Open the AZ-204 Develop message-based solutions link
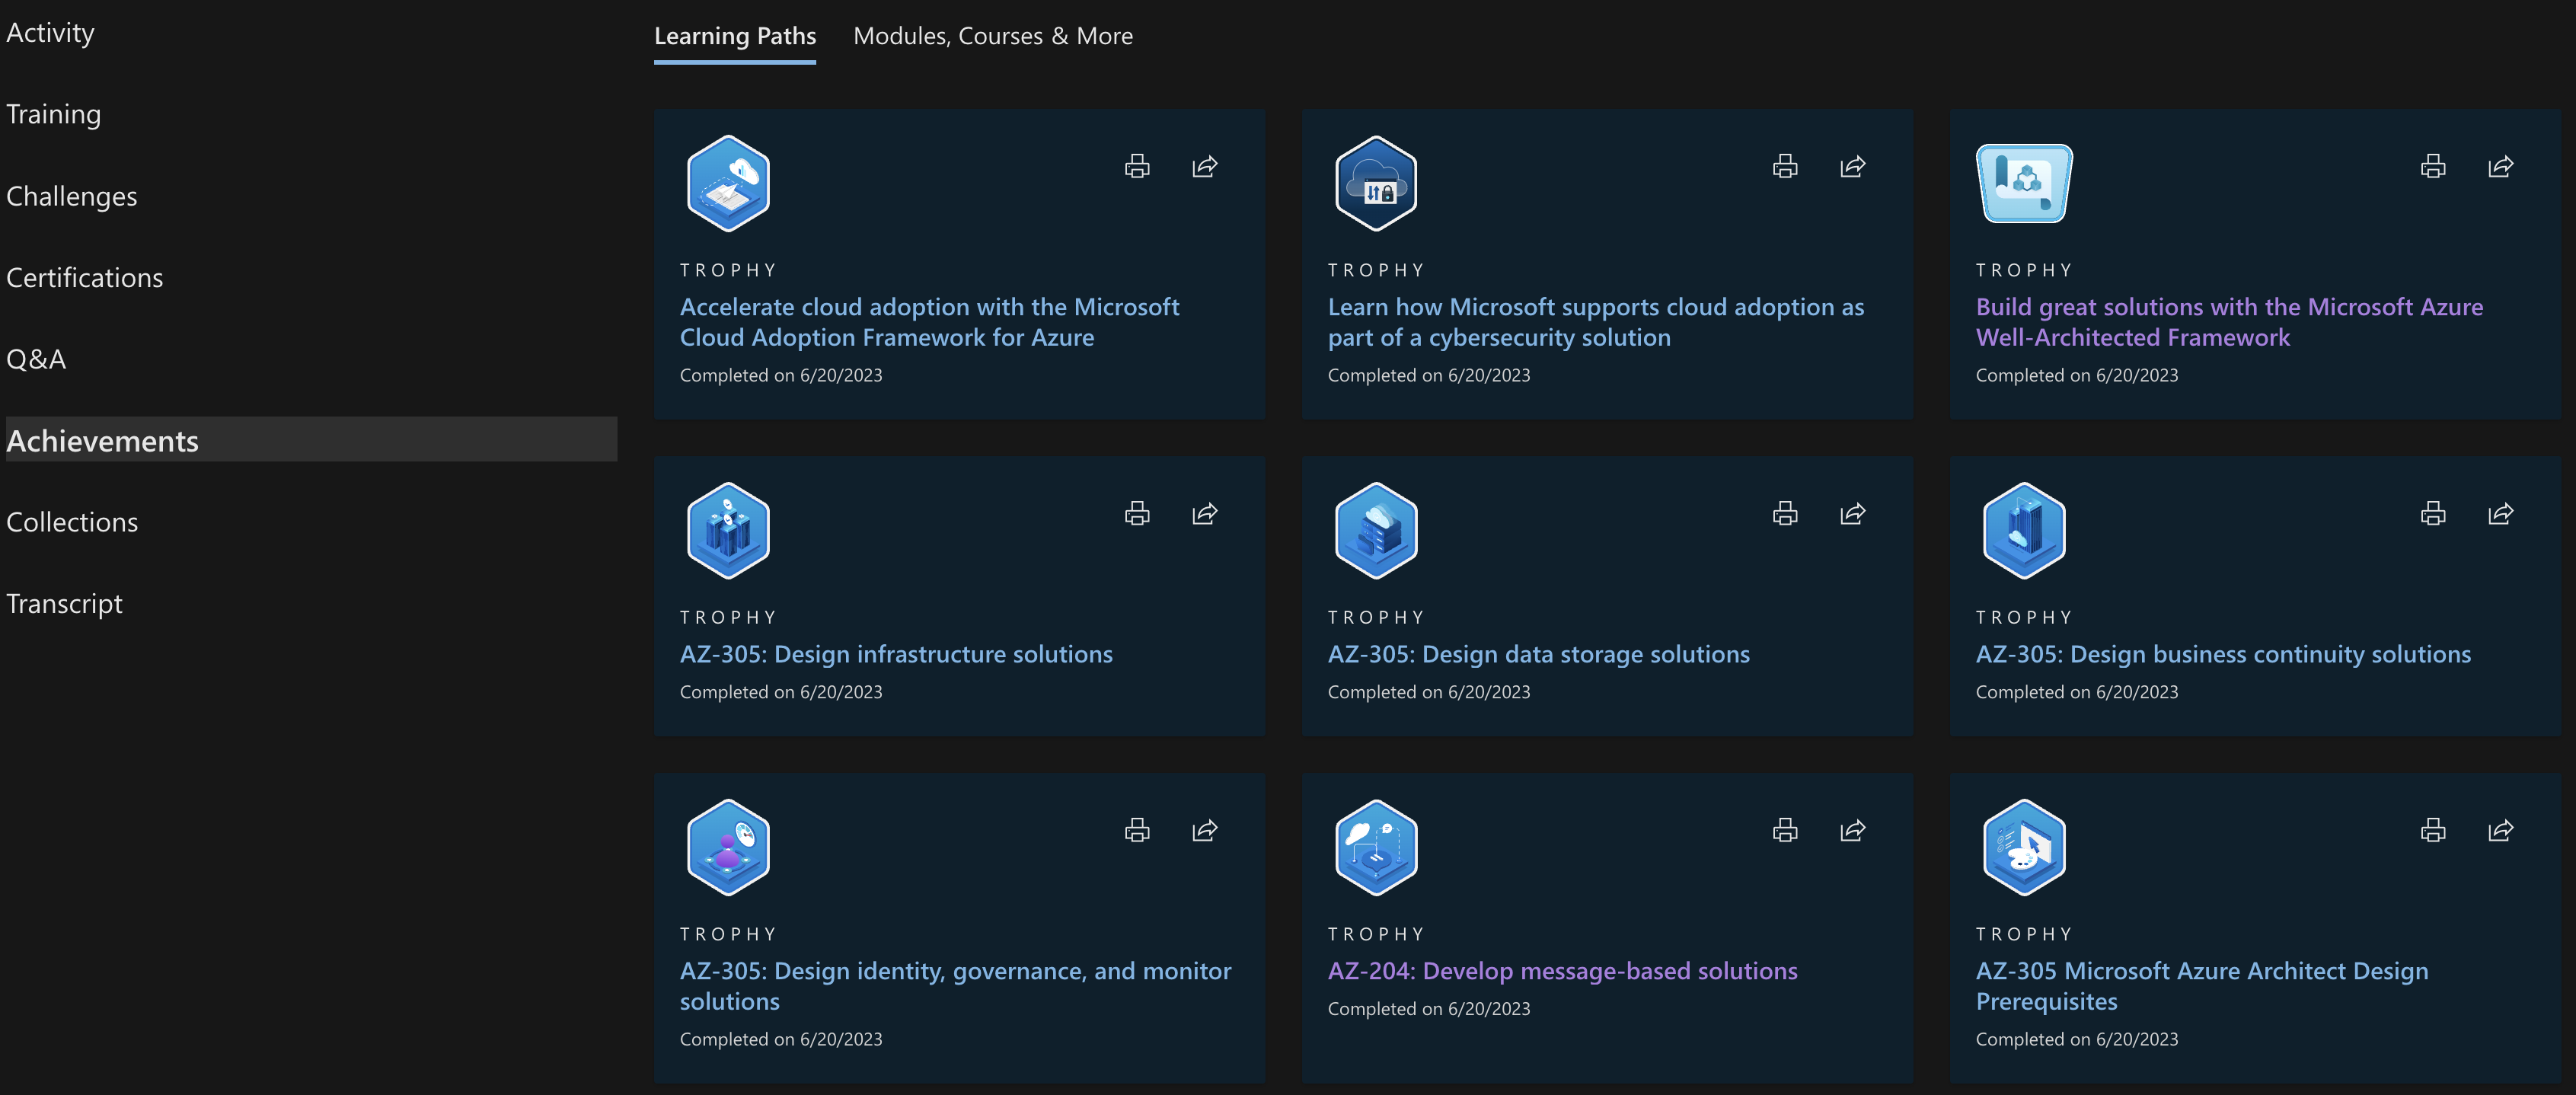This screenshot has width=2576, height=1095. [x=1562, y=971]
